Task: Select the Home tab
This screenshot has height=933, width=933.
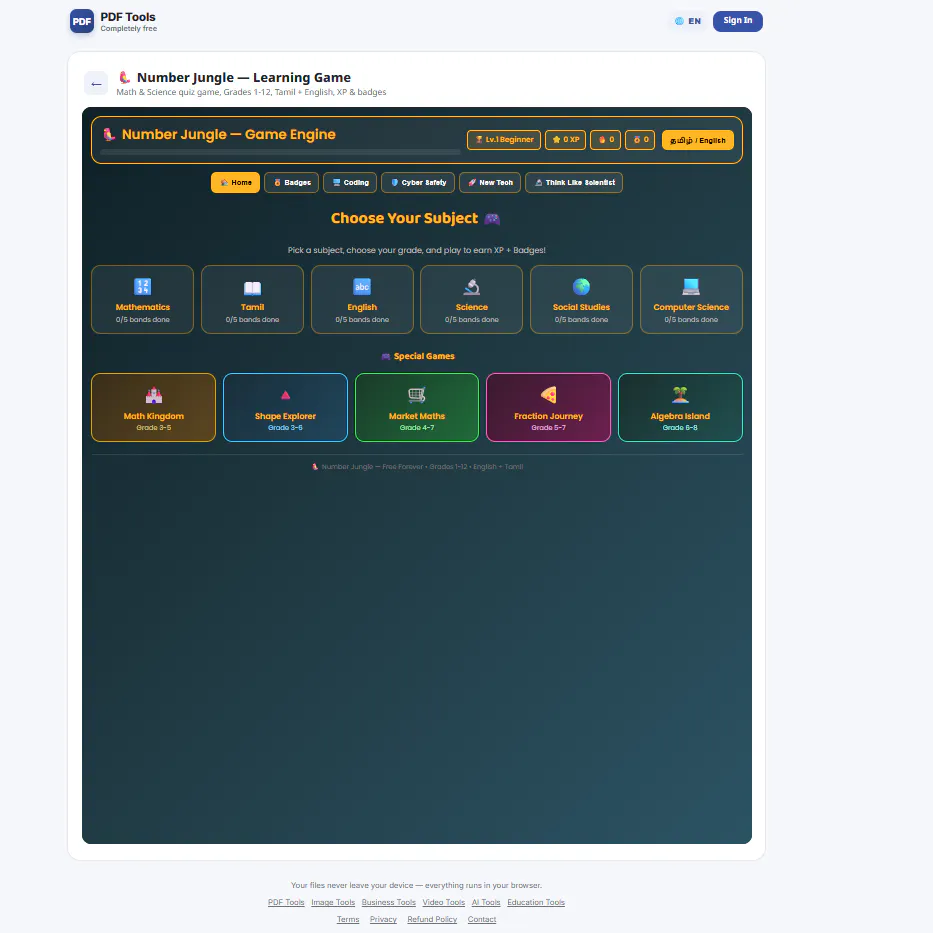Action: 235,183
